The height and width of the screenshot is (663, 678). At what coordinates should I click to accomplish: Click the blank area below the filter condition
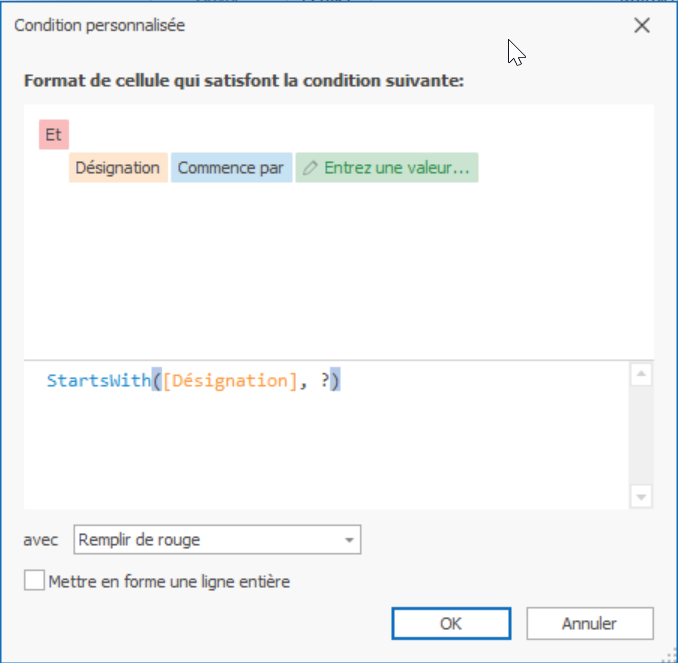(x=339, y=270)
